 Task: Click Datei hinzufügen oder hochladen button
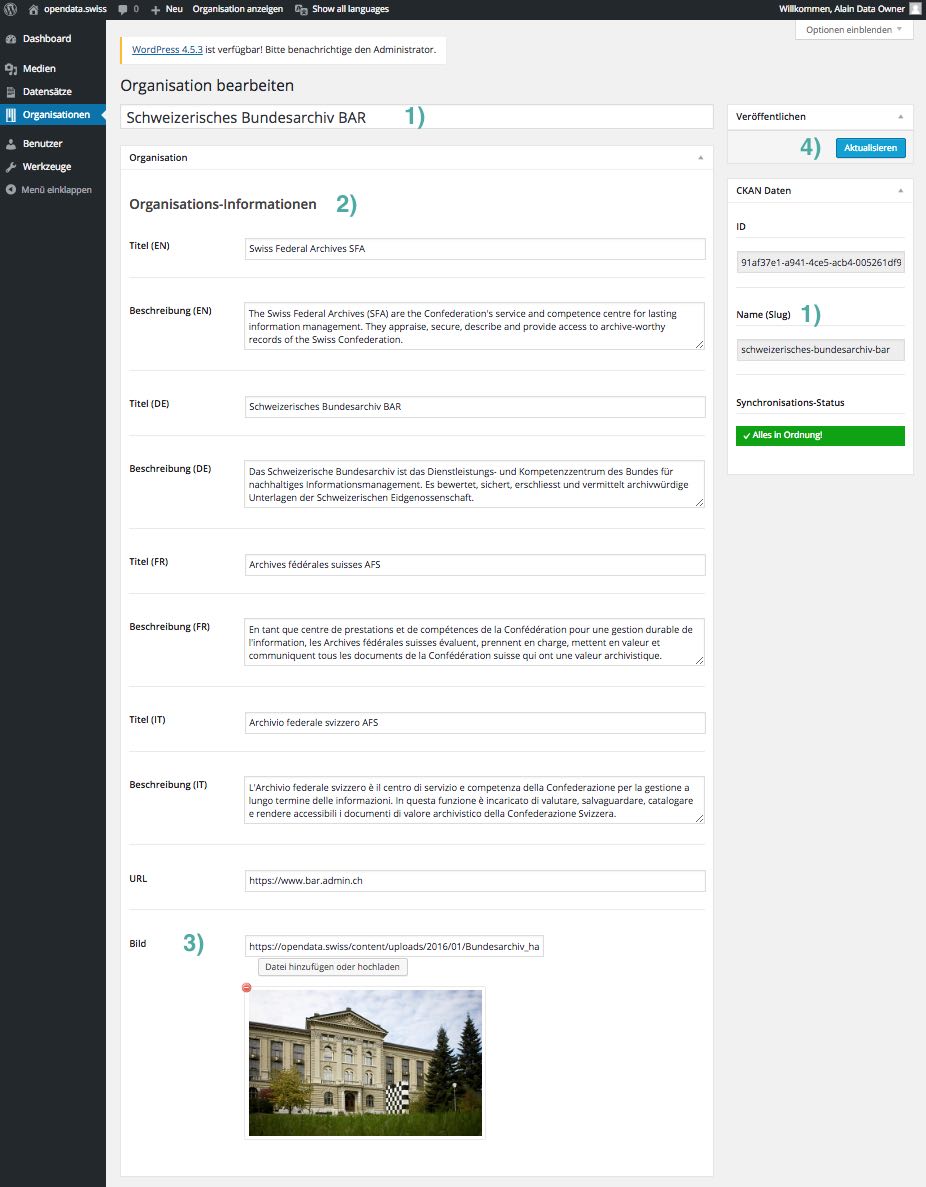pyautogui.click(x=332, y=967)
